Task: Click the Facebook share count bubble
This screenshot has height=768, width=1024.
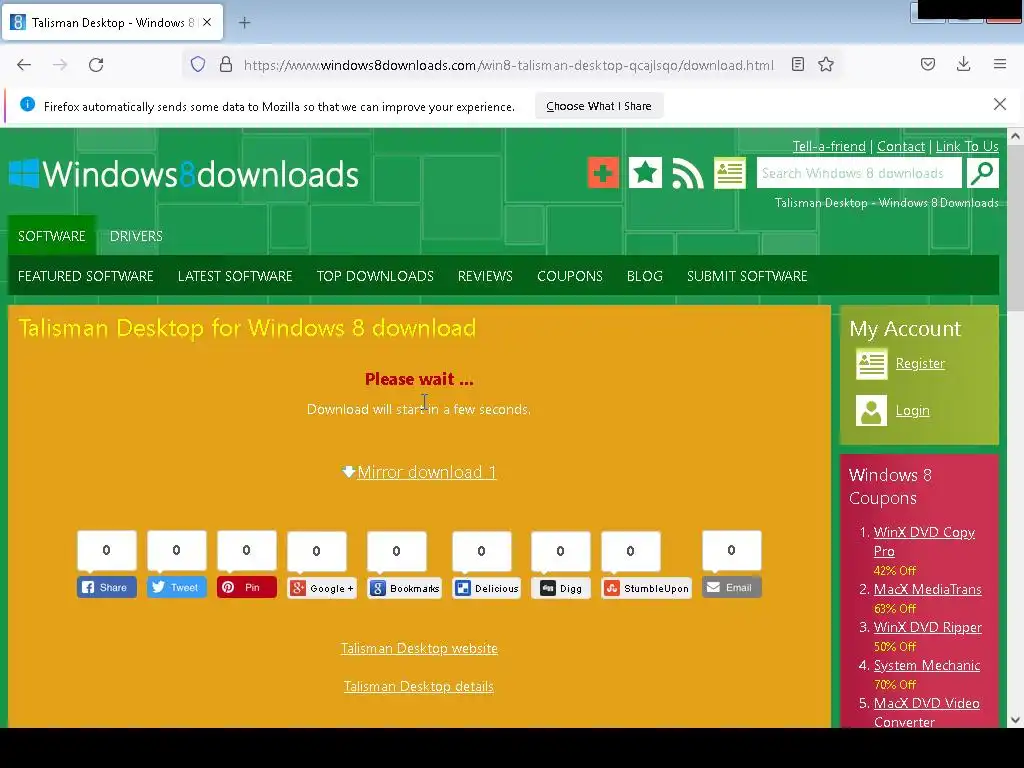Action: tap(106, 550)
